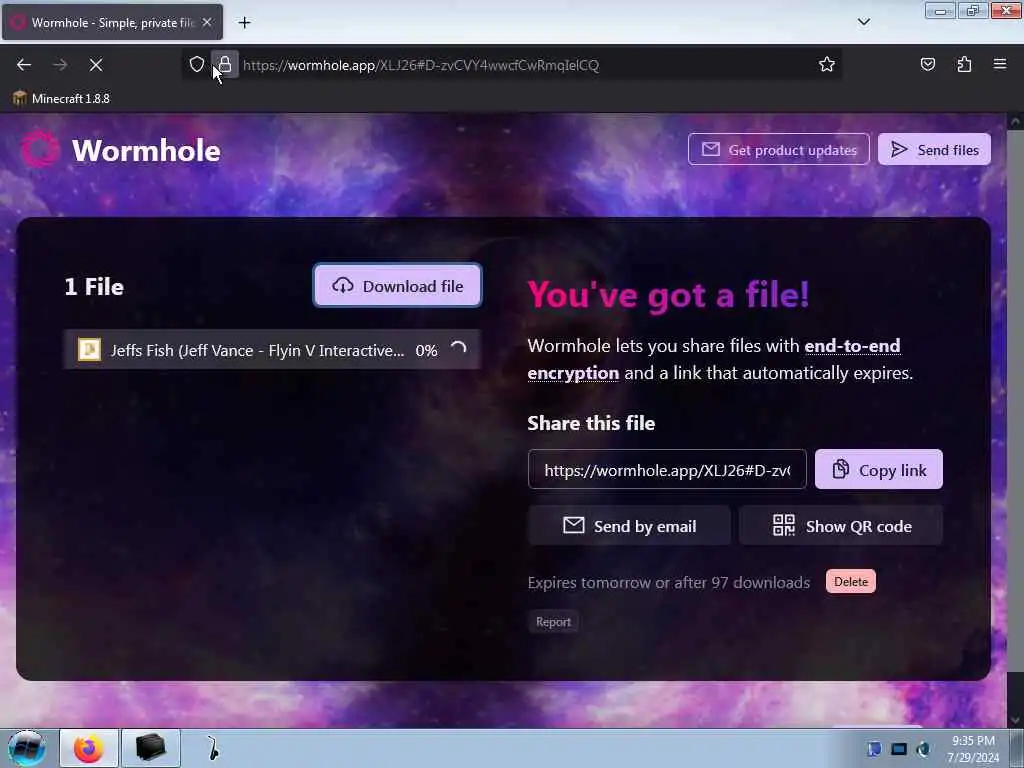Click the Wormhole title text
This screenshot has width=1024, height=768.
(x=146, y=150)
